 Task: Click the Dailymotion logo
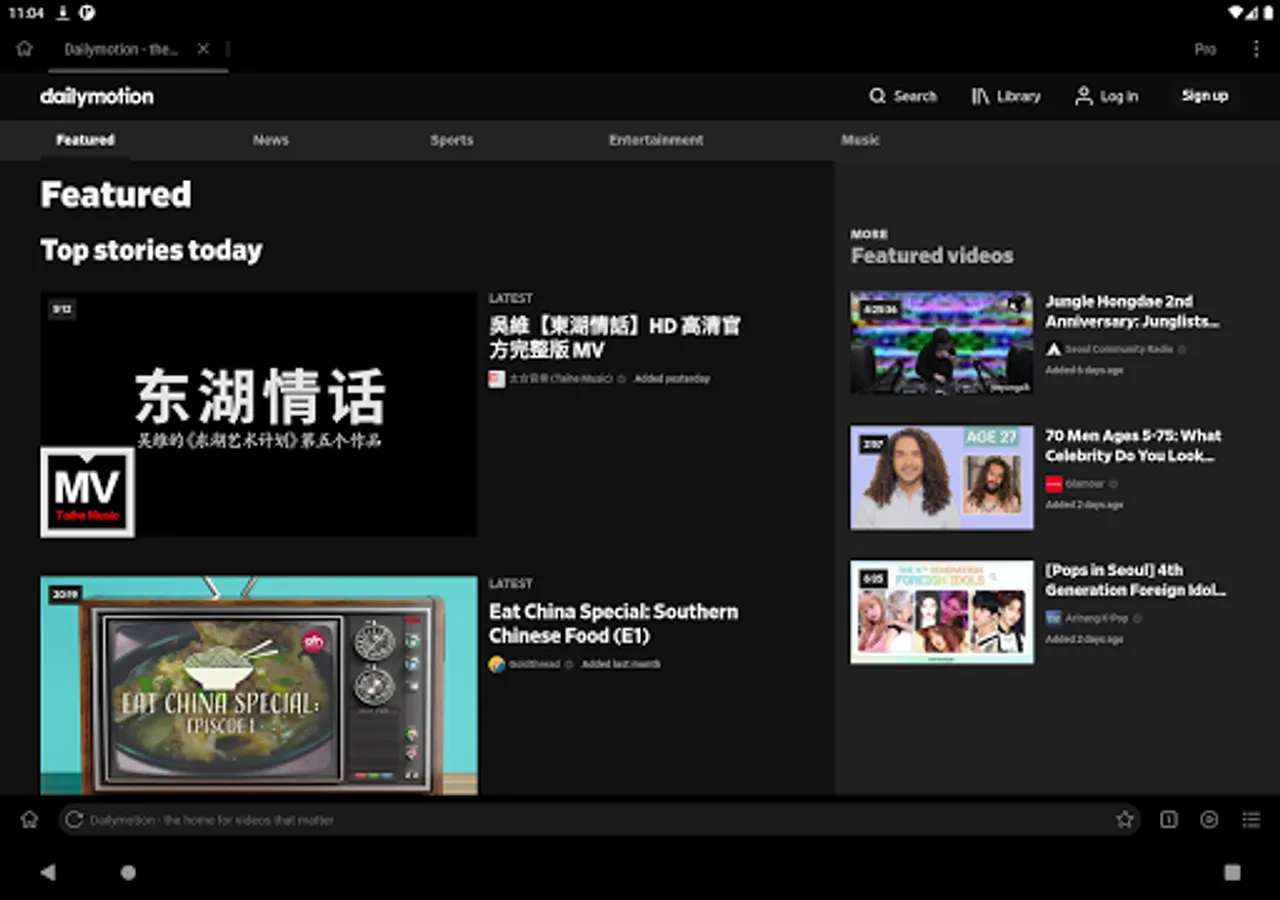pos(97,97)
